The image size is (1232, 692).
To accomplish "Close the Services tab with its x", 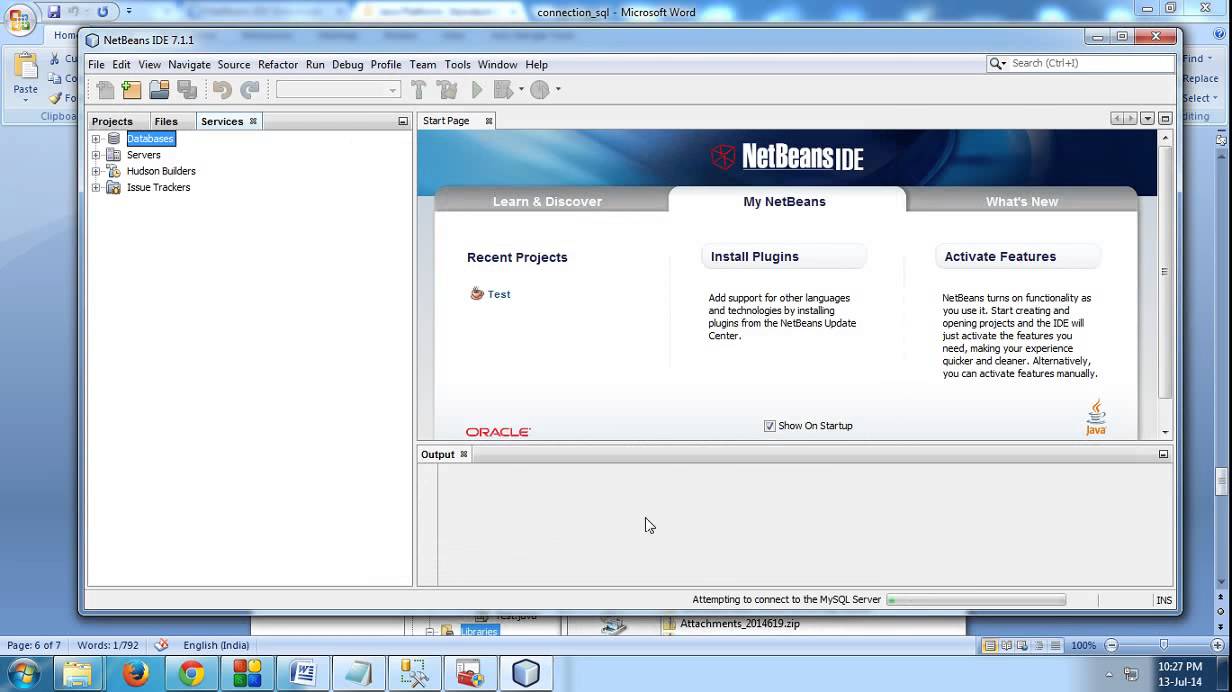I will tap(253, 121).
